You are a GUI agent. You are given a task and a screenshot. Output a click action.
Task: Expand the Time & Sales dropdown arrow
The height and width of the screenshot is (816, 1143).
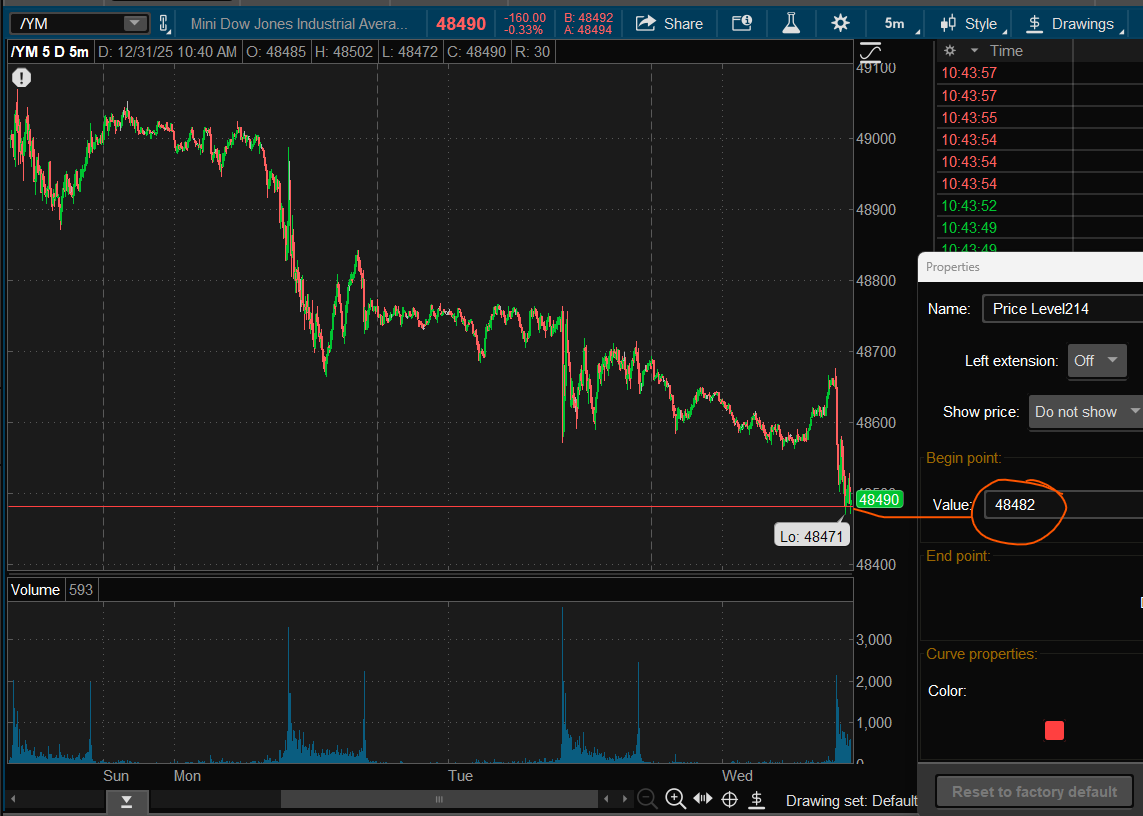(x=974, y=51)
